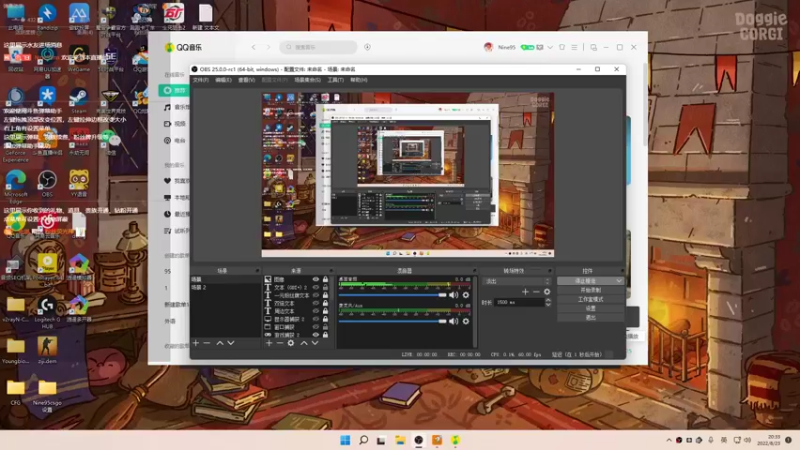Pop out the 混音器 dock panel
This screenshot has height=450, width=800.
point(474,270)
